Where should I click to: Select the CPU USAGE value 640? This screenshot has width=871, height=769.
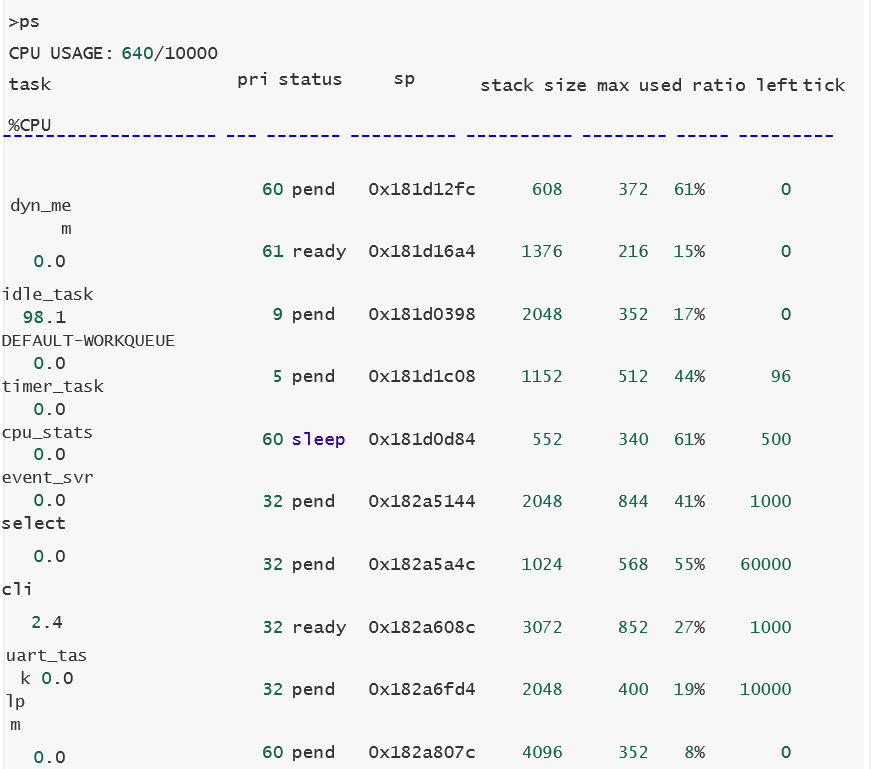pyautogui.click(x=137, y=53)
